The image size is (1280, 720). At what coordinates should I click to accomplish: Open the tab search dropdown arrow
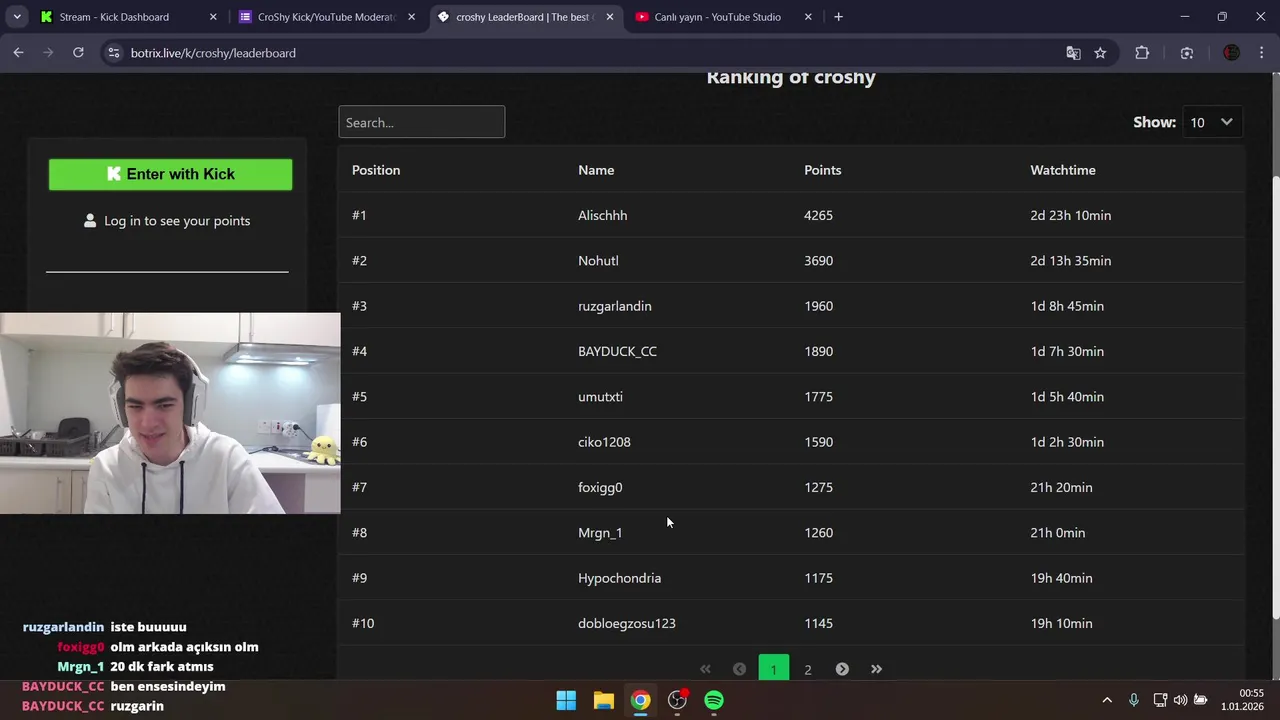pos(17,17)
